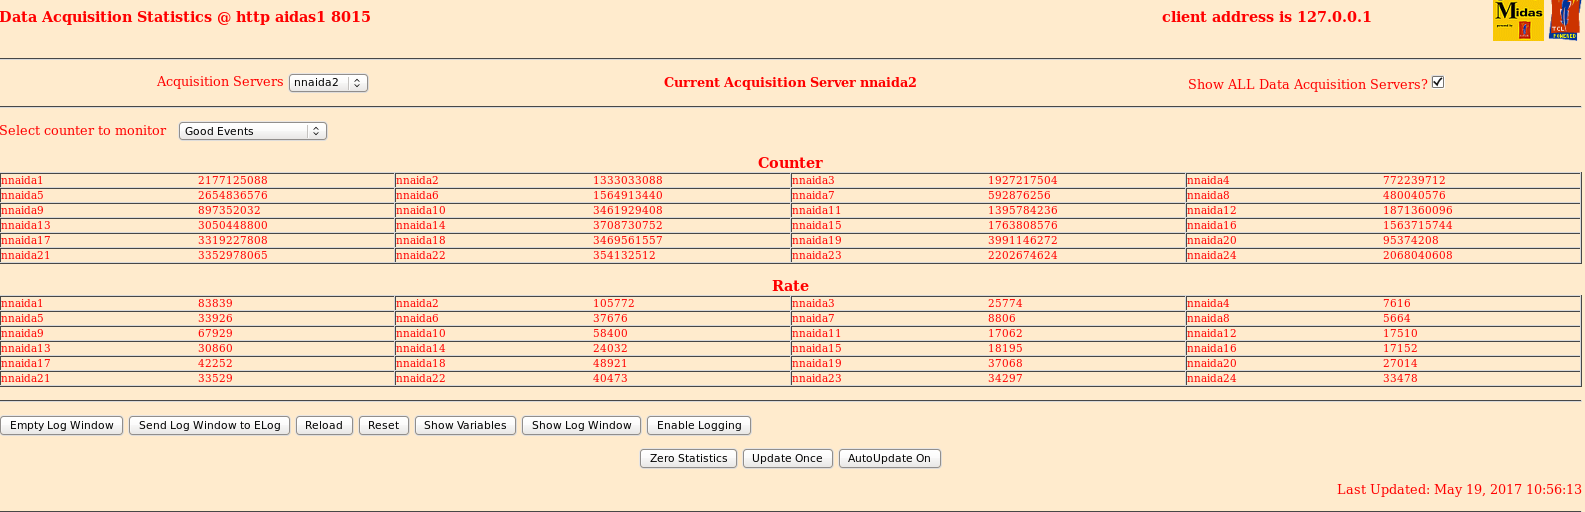Viewport: 1585px width, 512px height.
Task: Select rate value 25774
Action: pos(1005,304)
